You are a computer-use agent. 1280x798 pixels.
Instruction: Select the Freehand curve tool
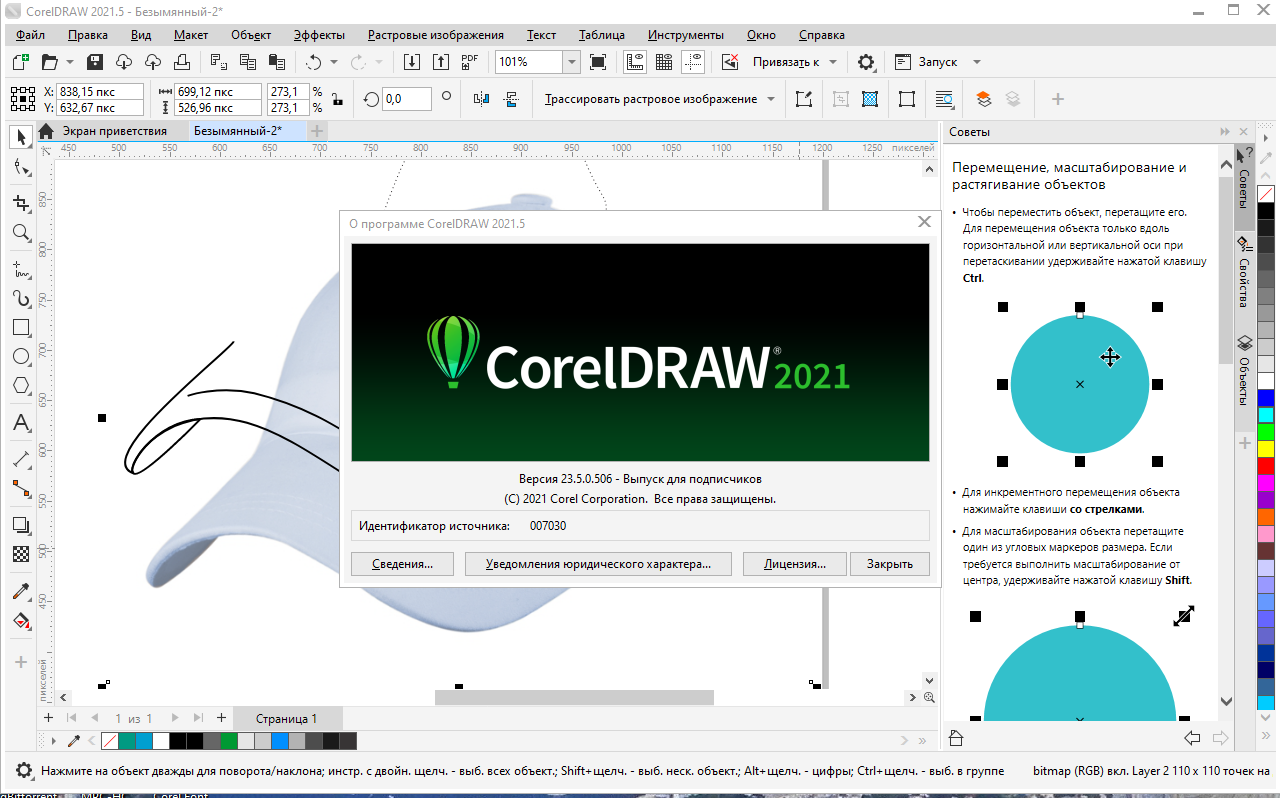coord(21,269)
